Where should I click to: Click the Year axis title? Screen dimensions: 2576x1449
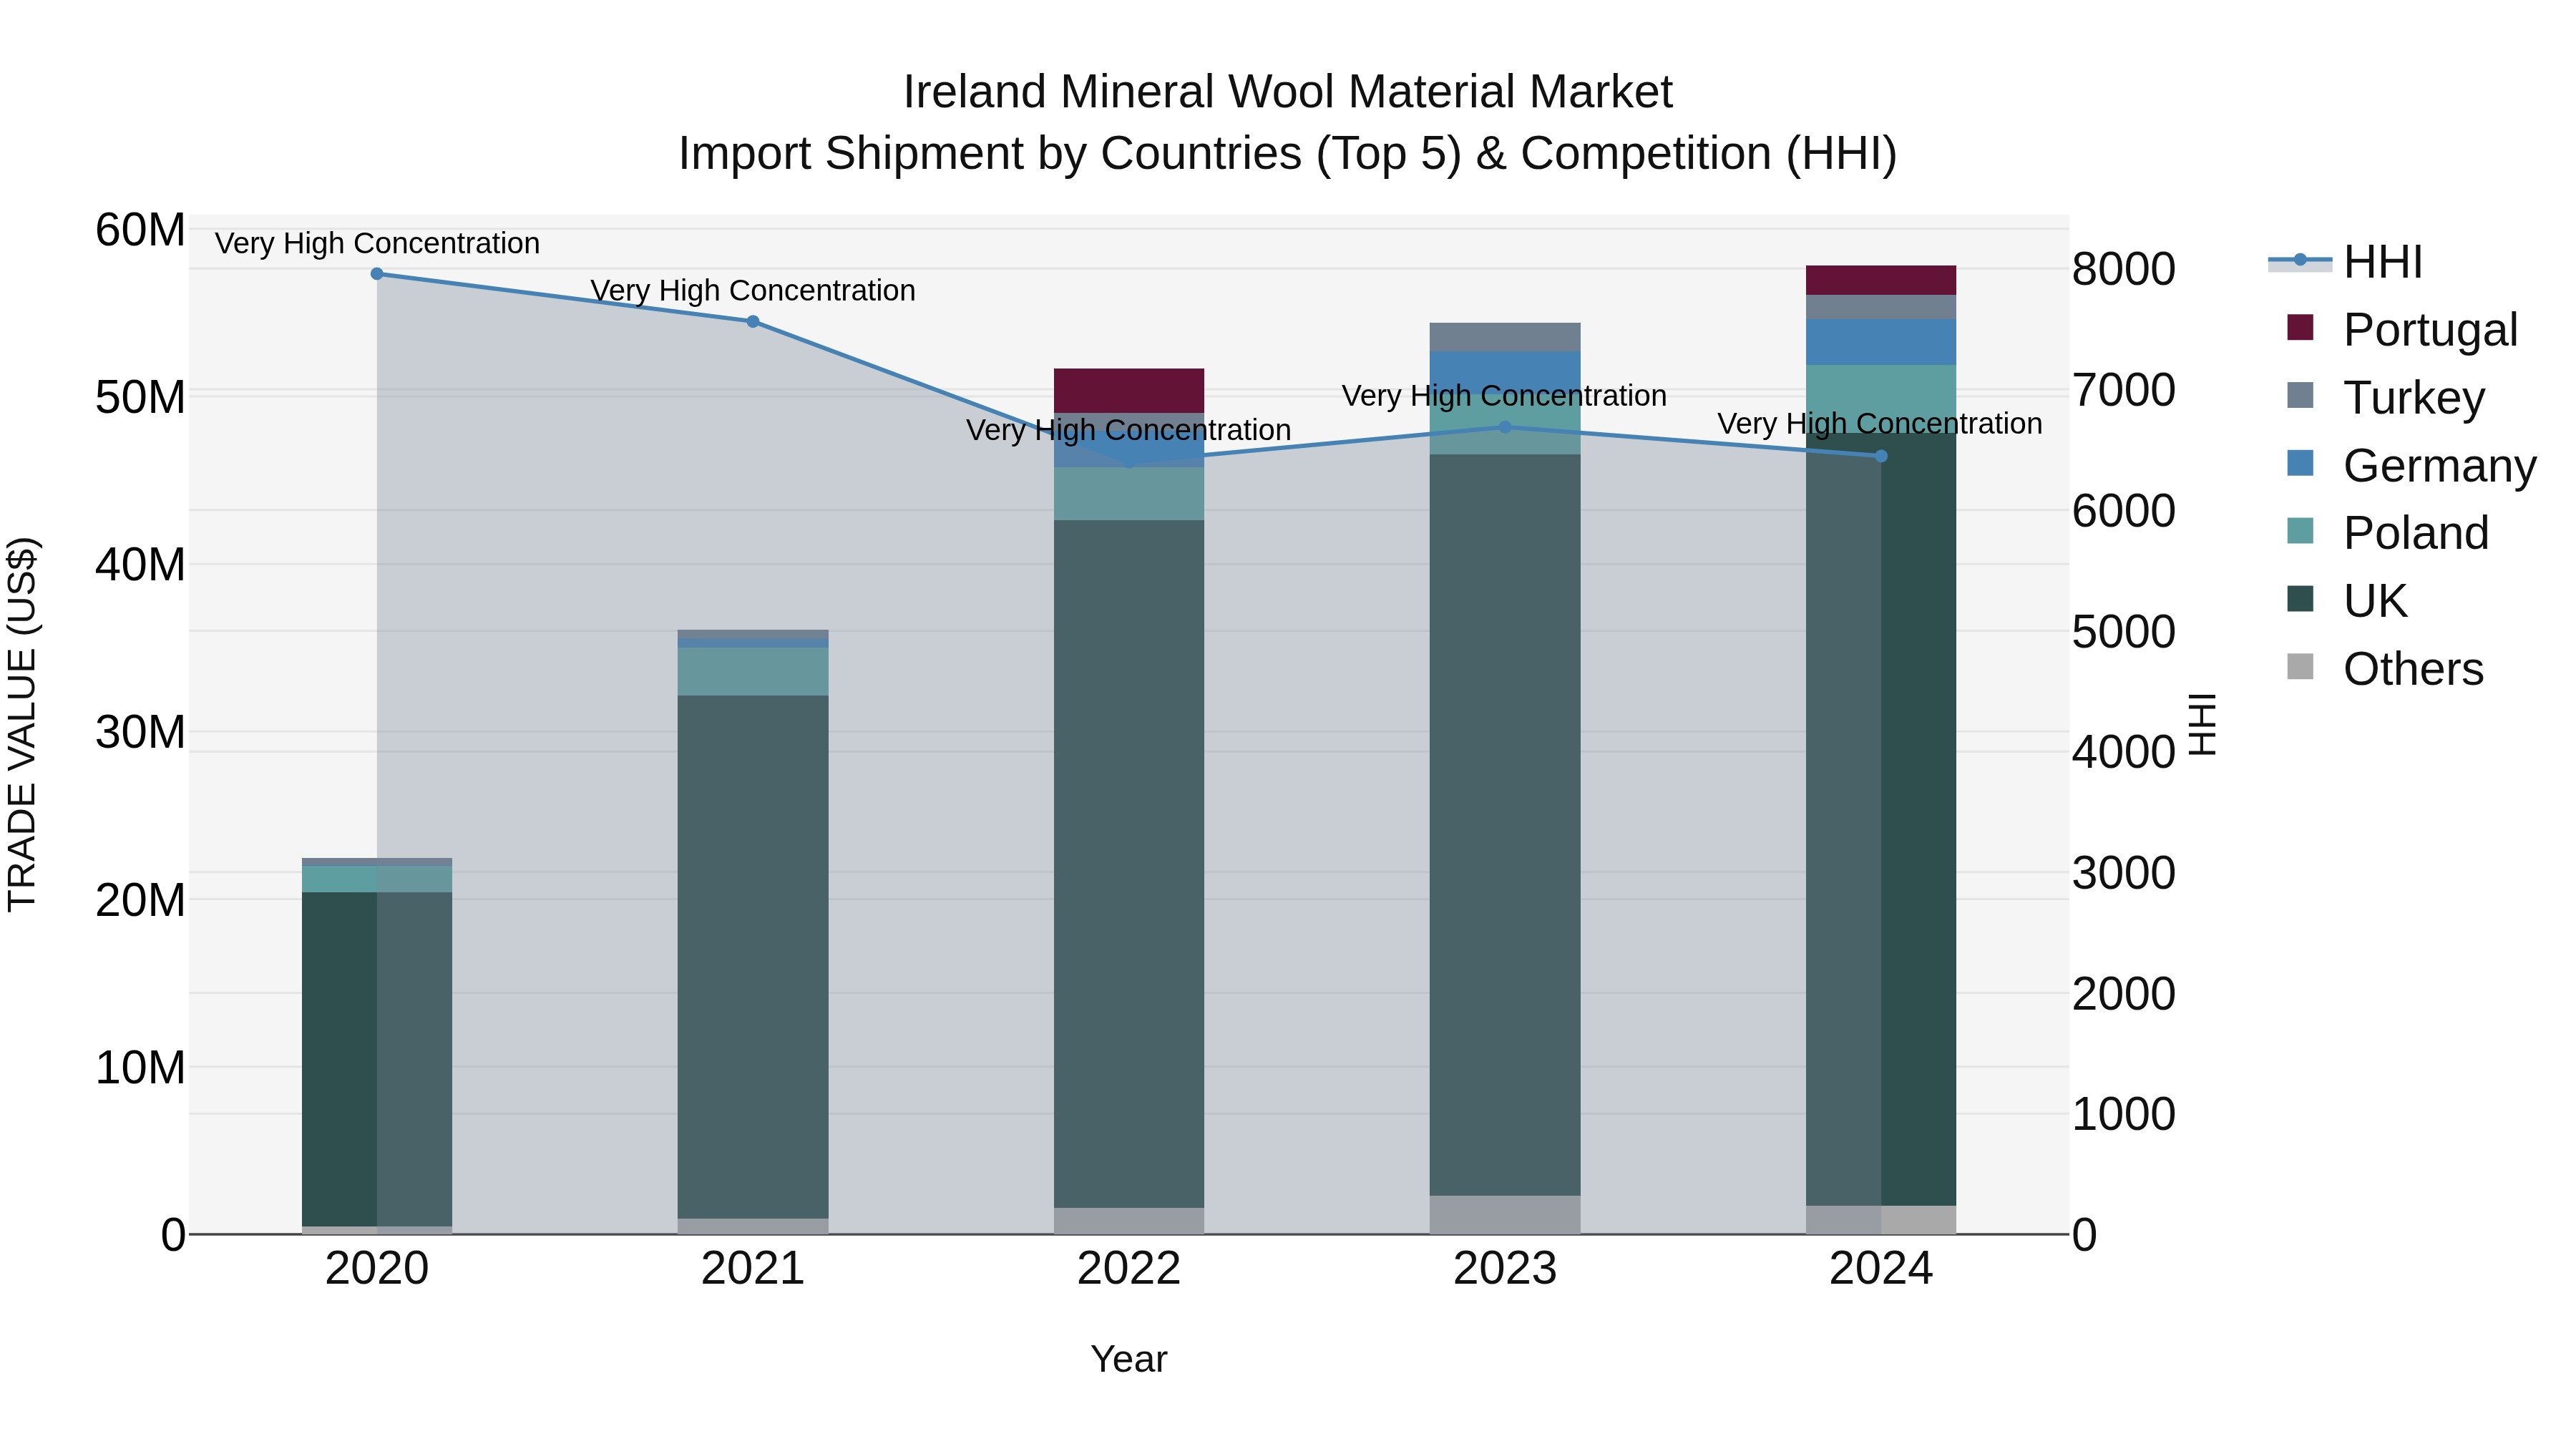(x=1129, y=1359)
